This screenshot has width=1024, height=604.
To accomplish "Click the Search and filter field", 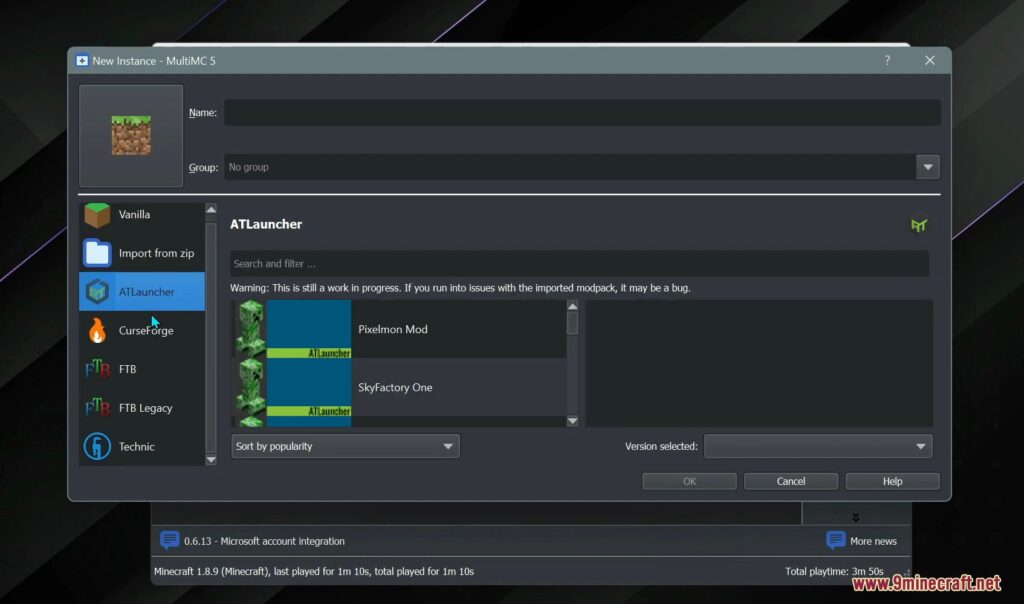I will 579,264.
